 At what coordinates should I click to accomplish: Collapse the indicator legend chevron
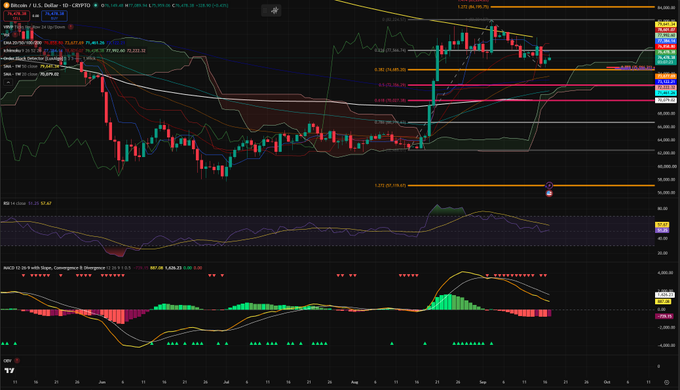[x=8, y=82]
